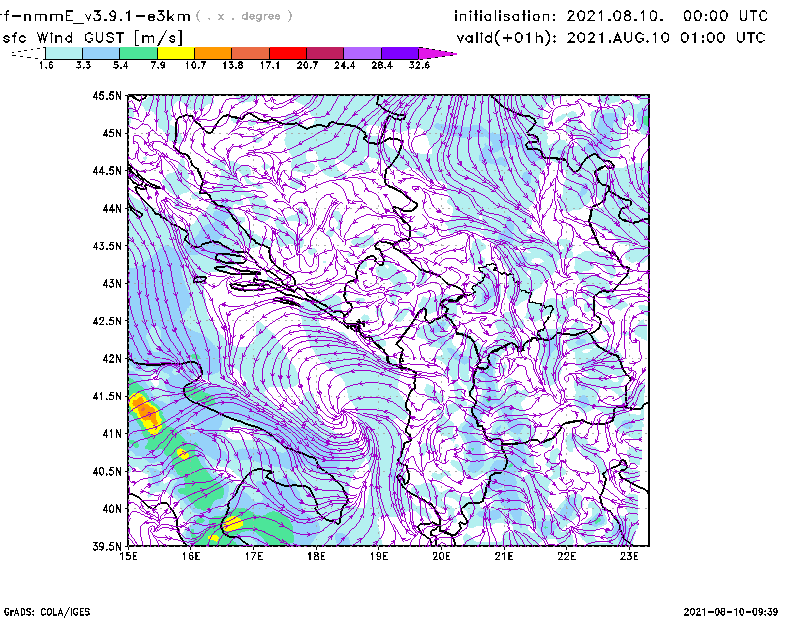Click the '42.5N' latitude label
800x618 pixels.
click(x=107, y=321)
